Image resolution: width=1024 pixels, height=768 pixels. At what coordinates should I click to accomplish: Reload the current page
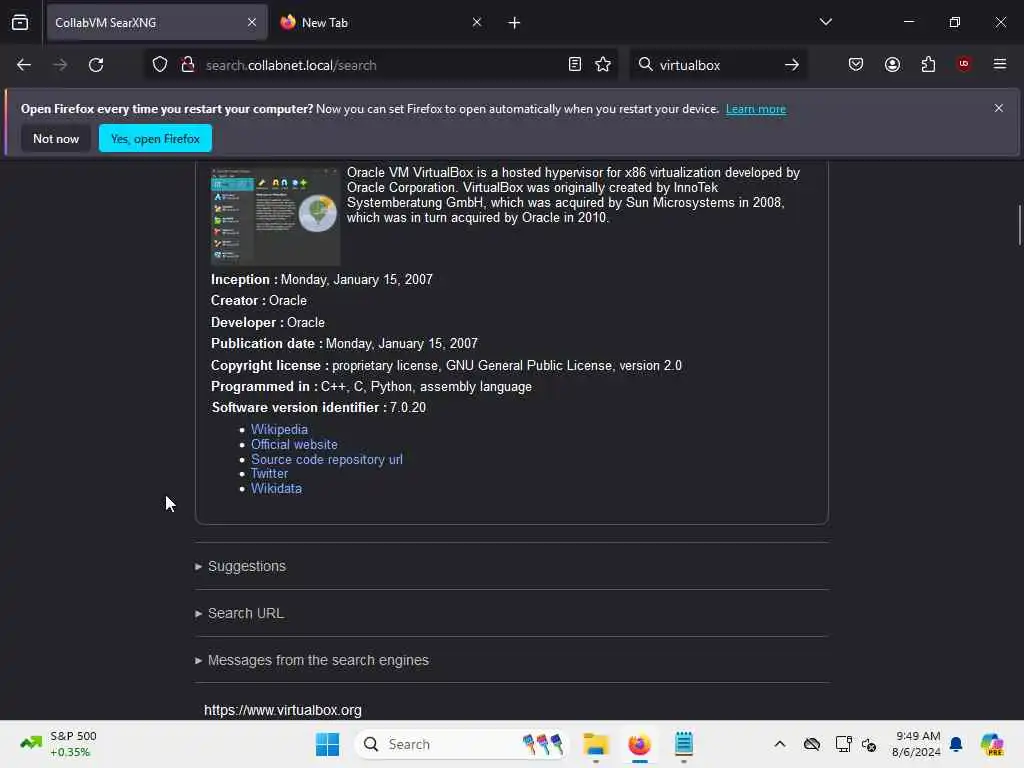96,65
